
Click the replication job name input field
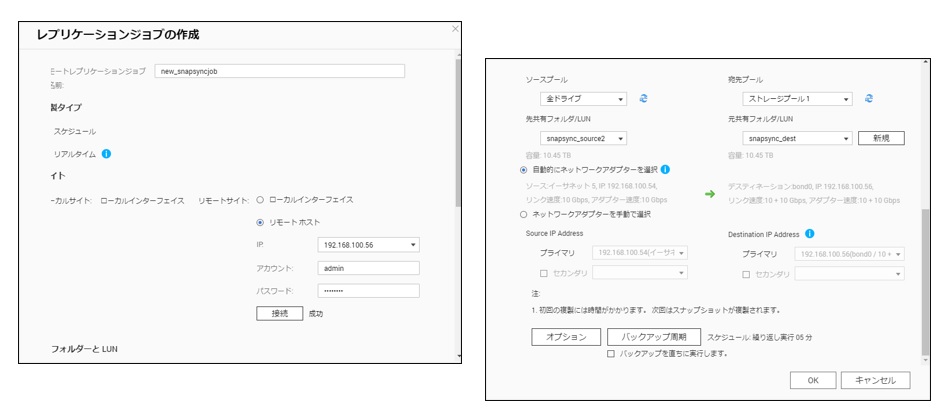tap(281, 71)
